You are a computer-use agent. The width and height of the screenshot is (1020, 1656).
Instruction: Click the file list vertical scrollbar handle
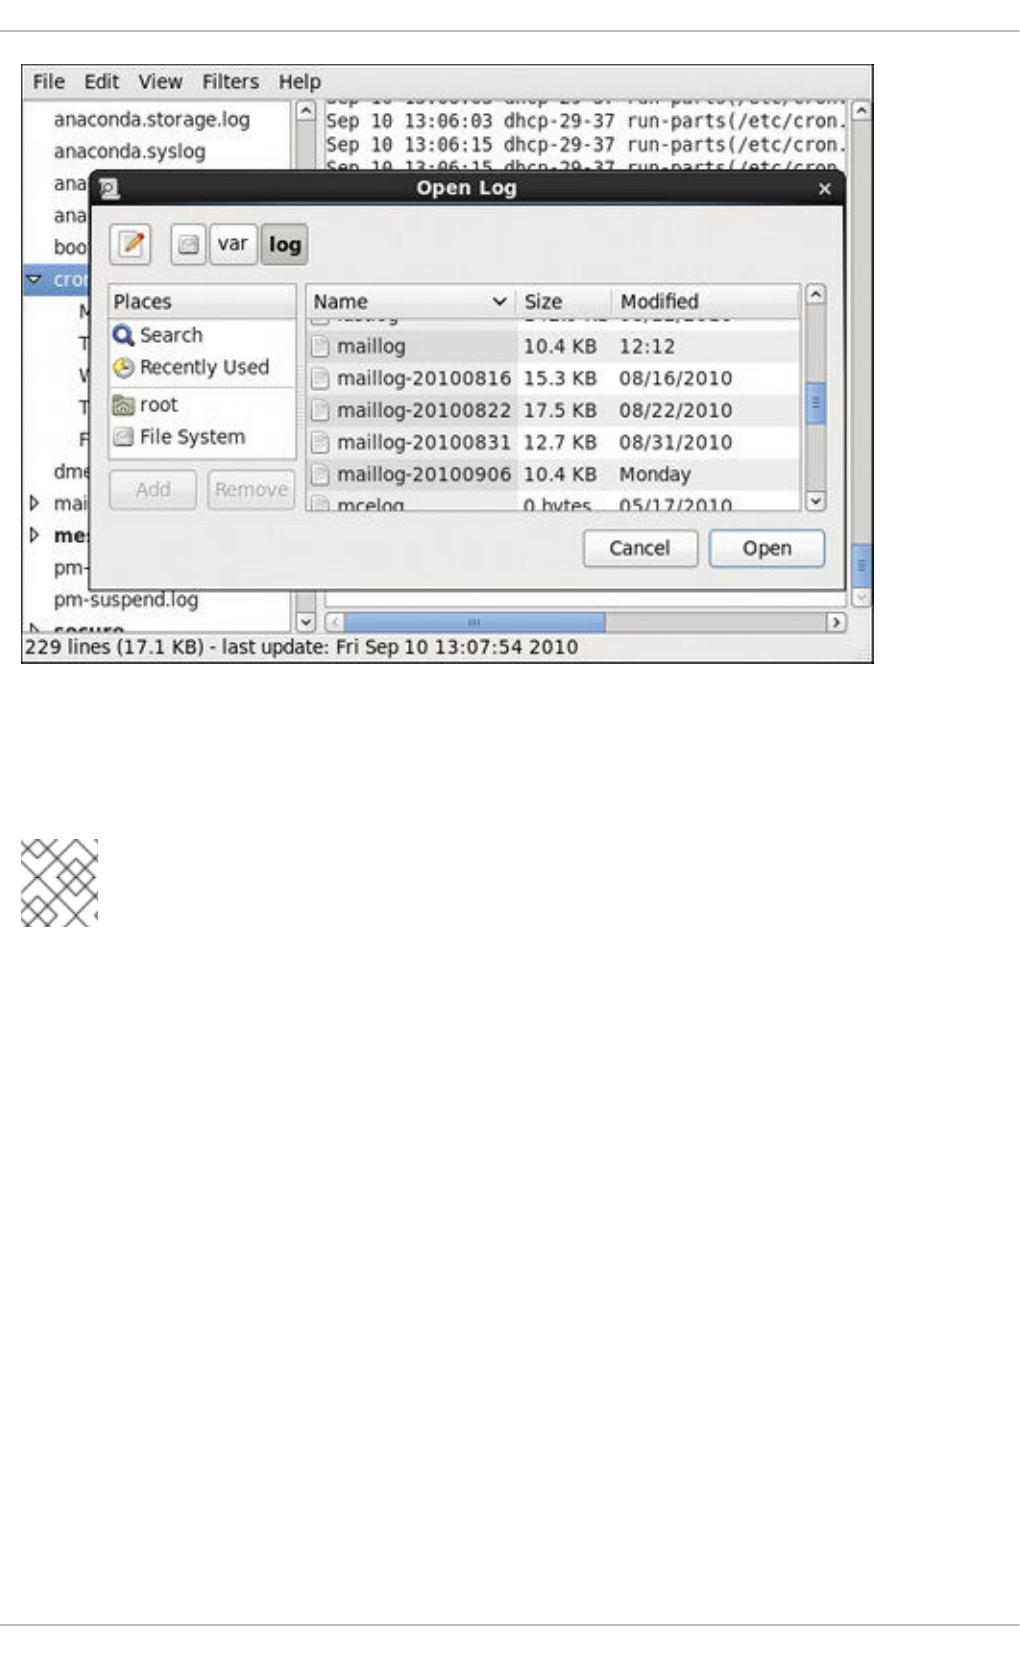pos(815,403)
